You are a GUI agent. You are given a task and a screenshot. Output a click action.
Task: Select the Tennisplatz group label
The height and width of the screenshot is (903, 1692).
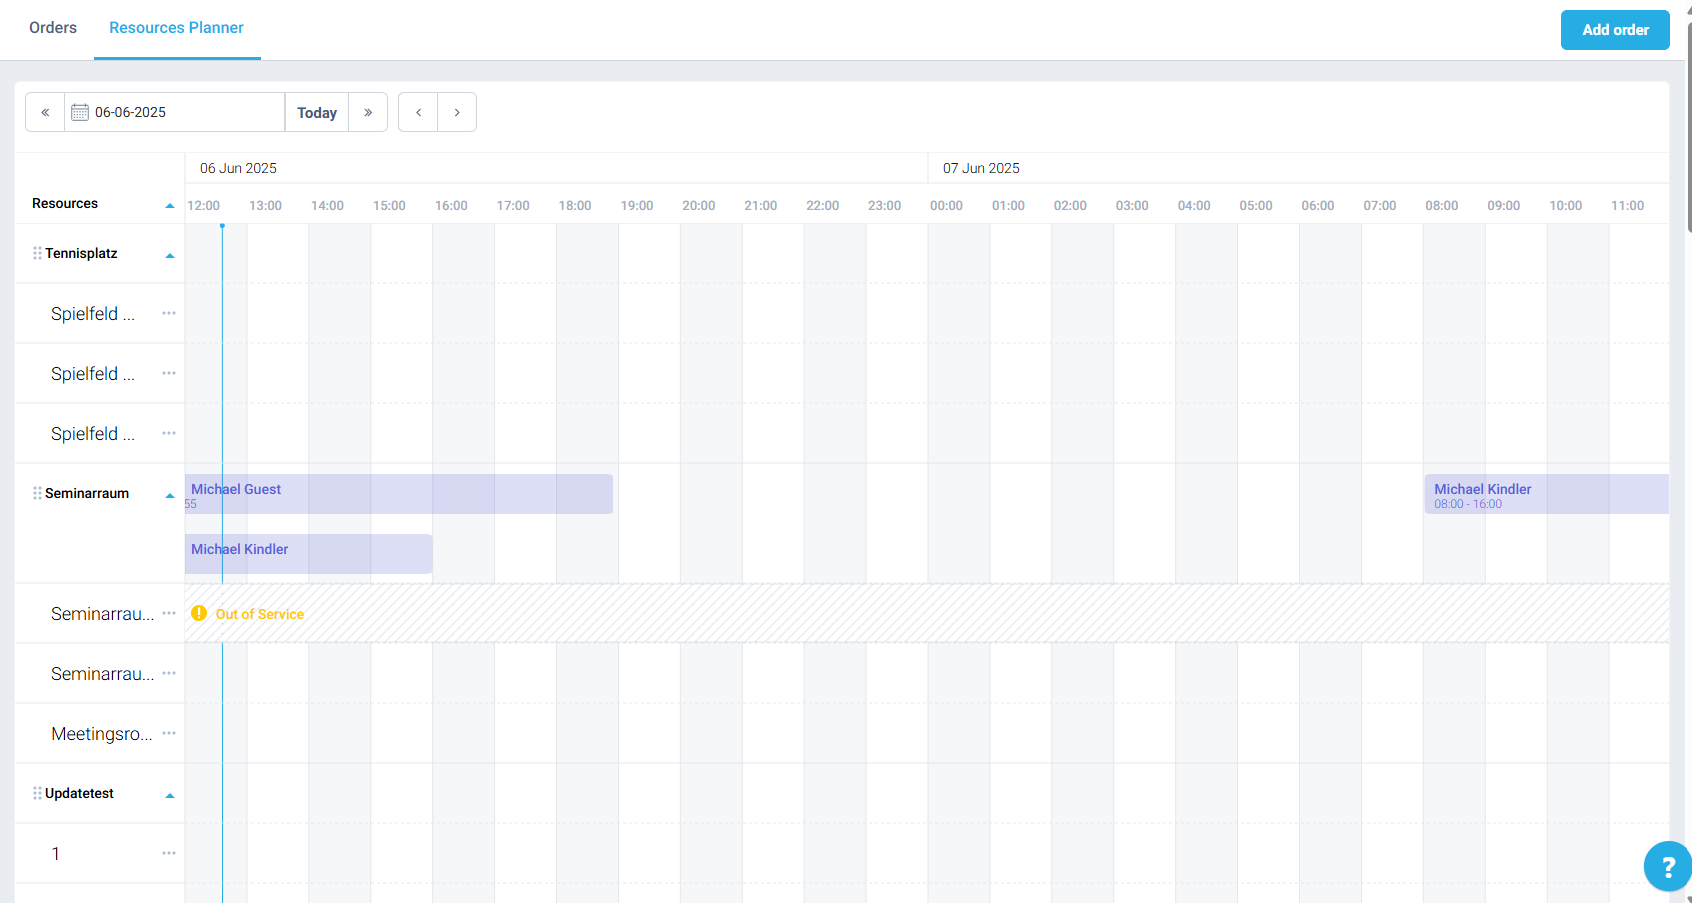pyautogui.click(x=81, y=253)
